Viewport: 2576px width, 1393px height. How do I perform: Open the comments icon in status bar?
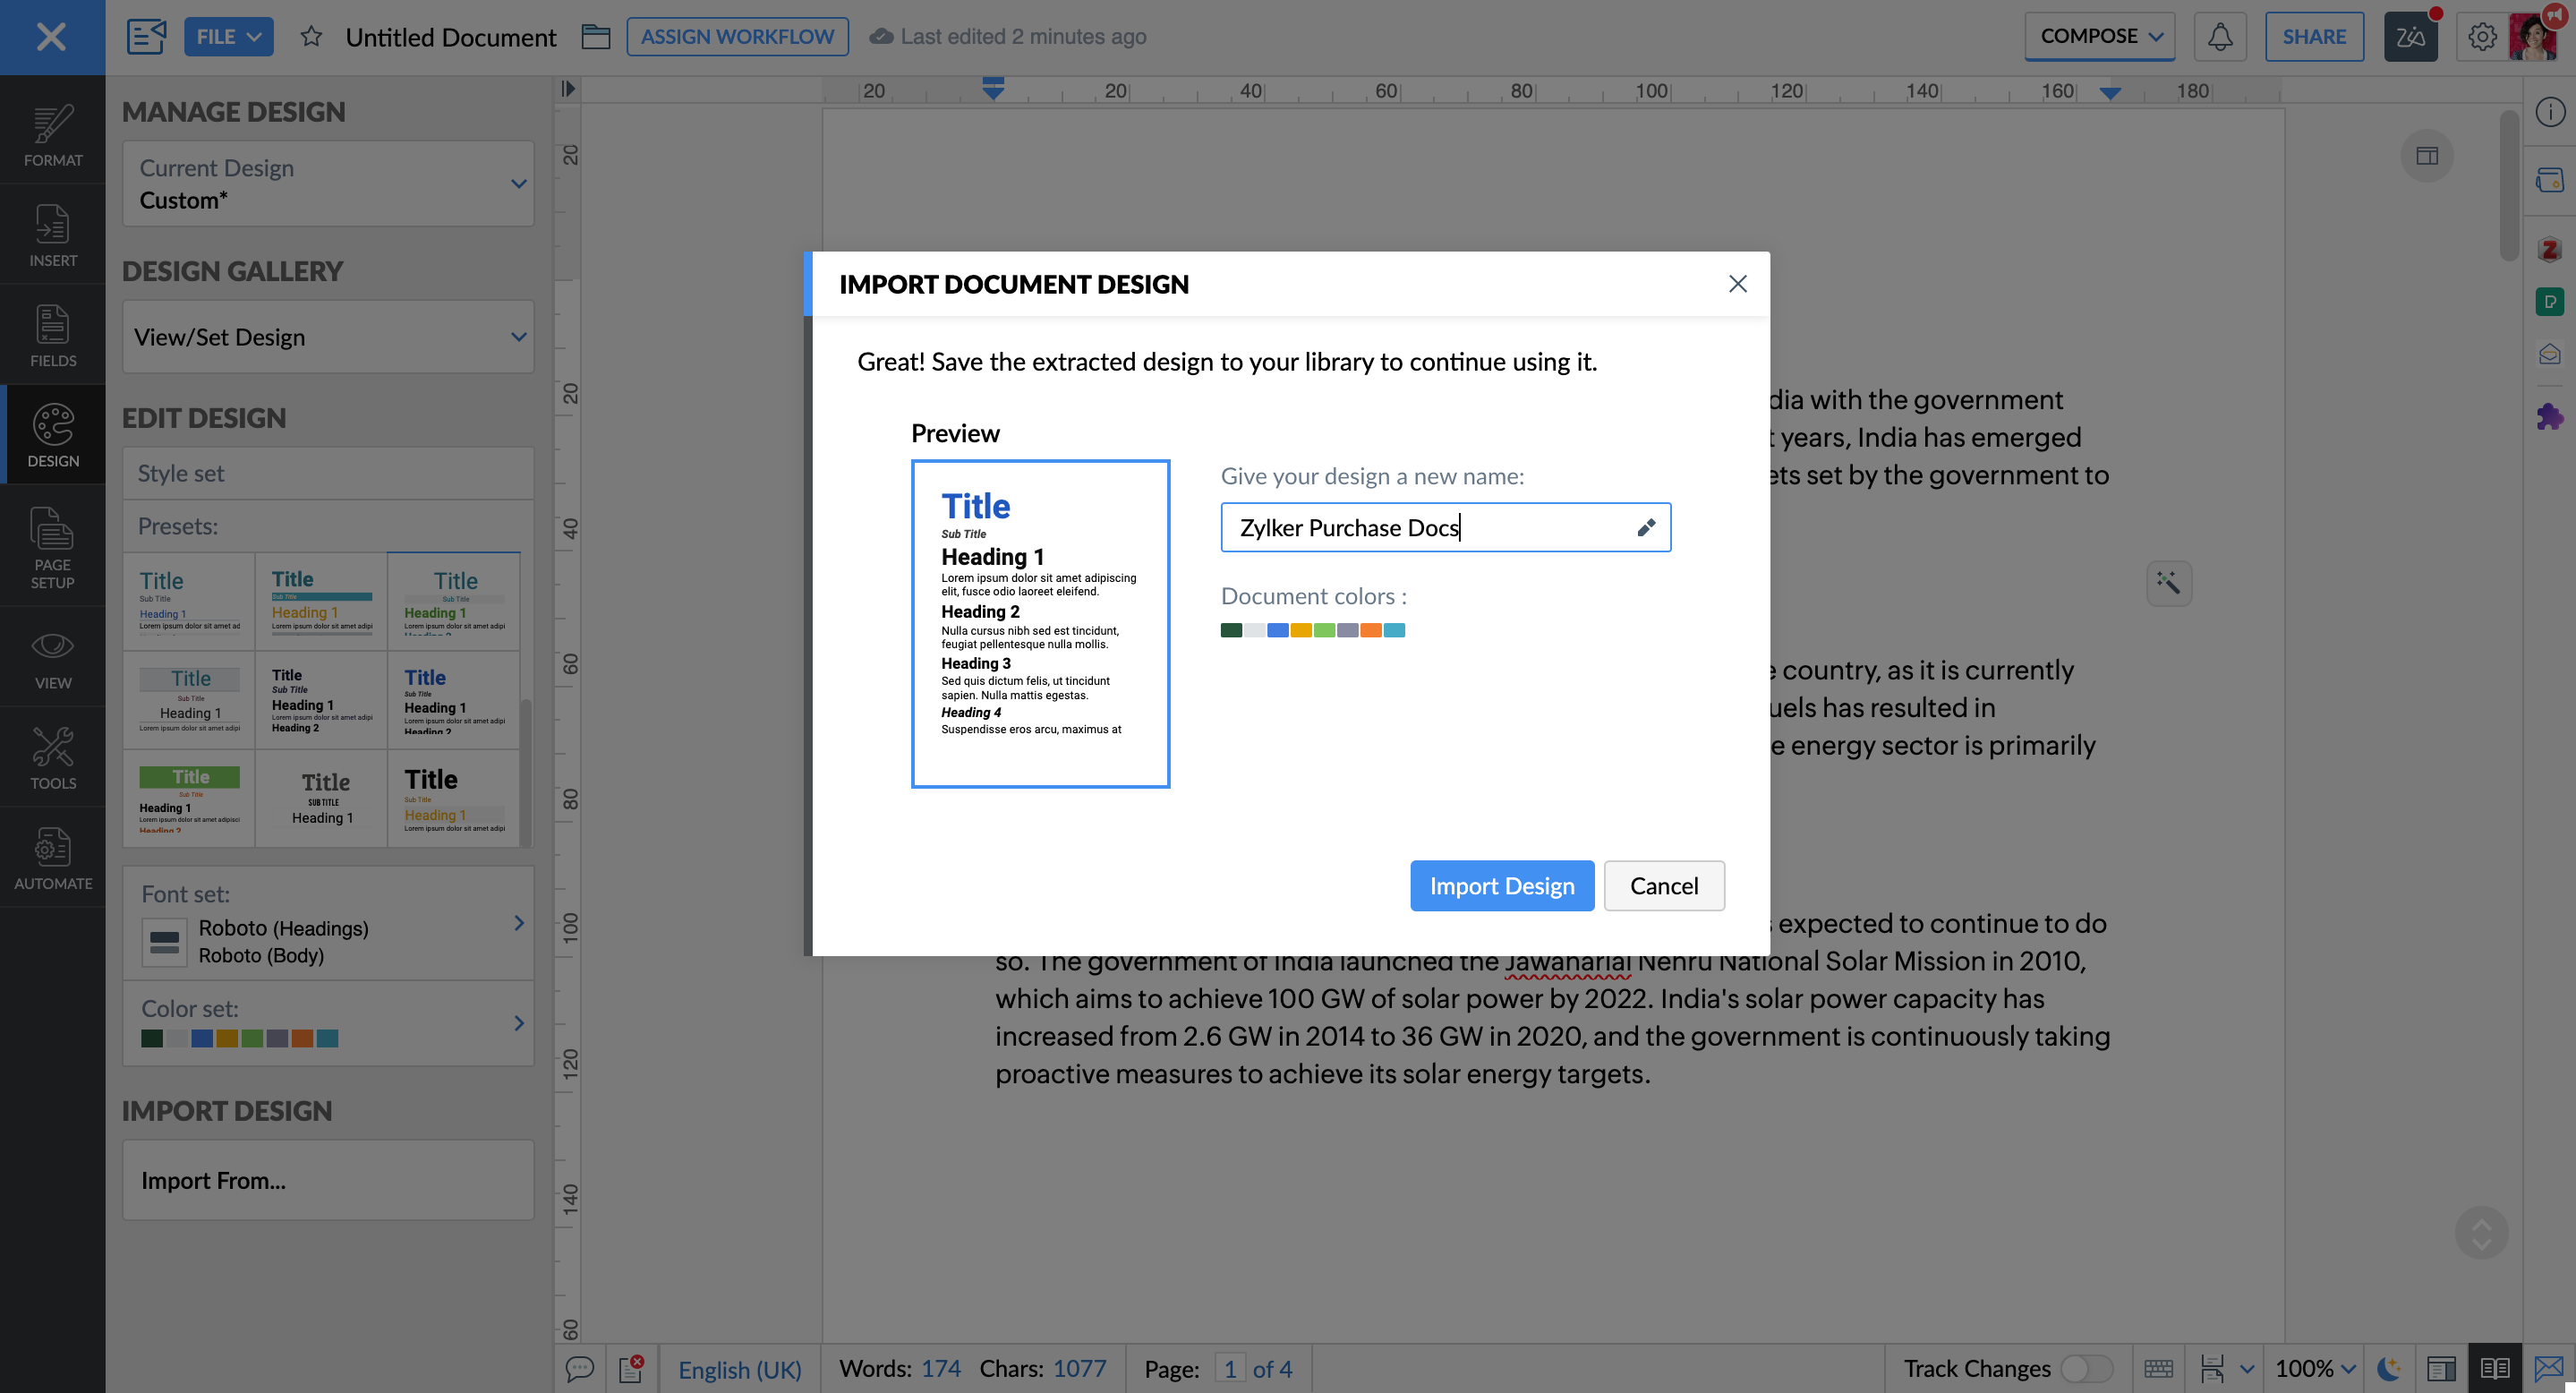[580, 1368]
